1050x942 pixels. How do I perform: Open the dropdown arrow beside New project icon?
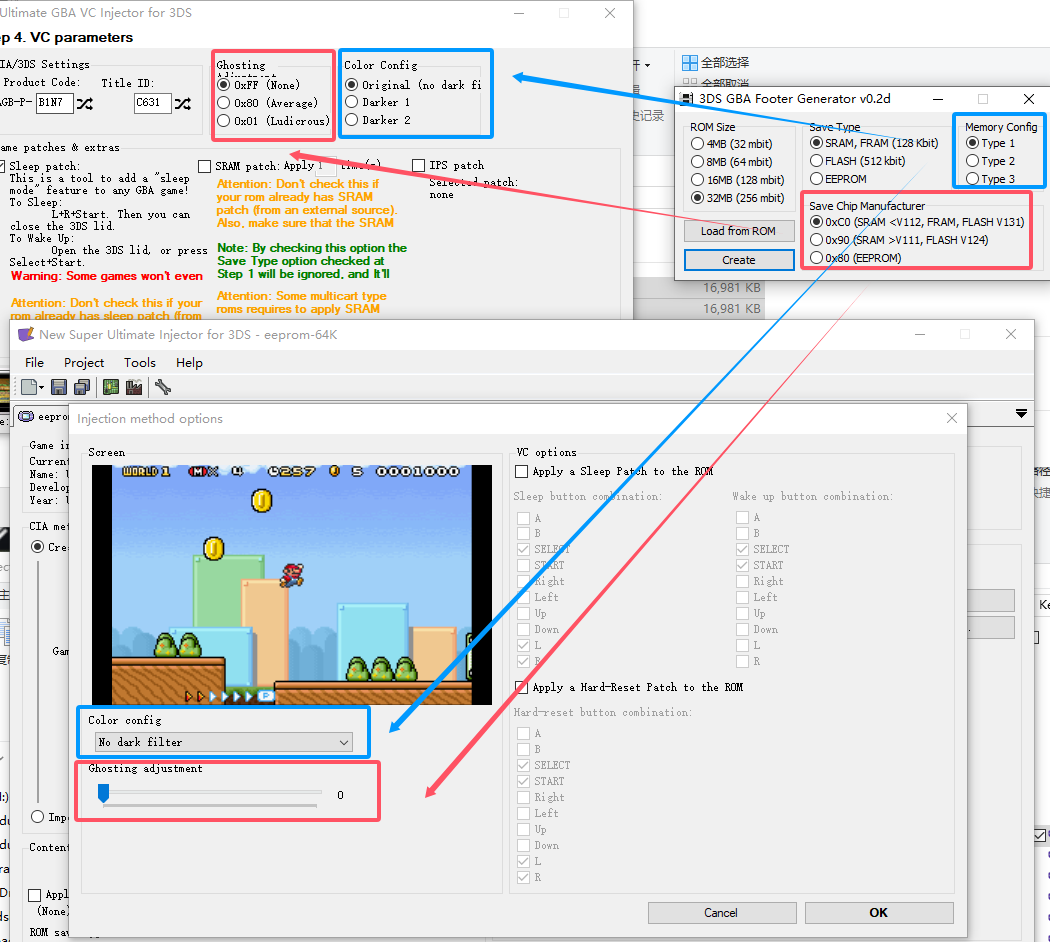click(x=42, y=388)
